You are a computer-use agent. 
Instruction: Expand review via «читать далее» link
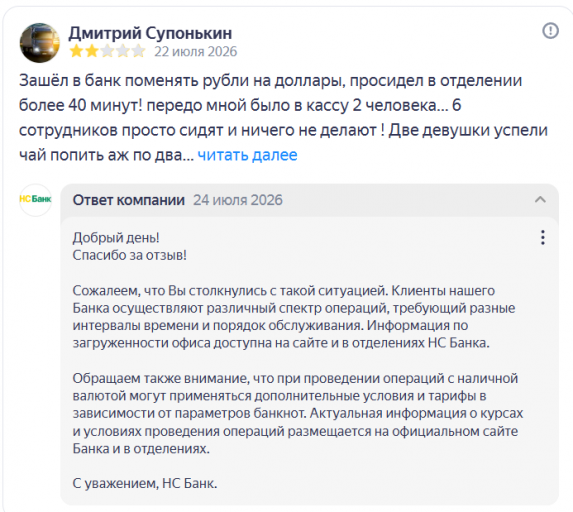(x=247, y=155)
